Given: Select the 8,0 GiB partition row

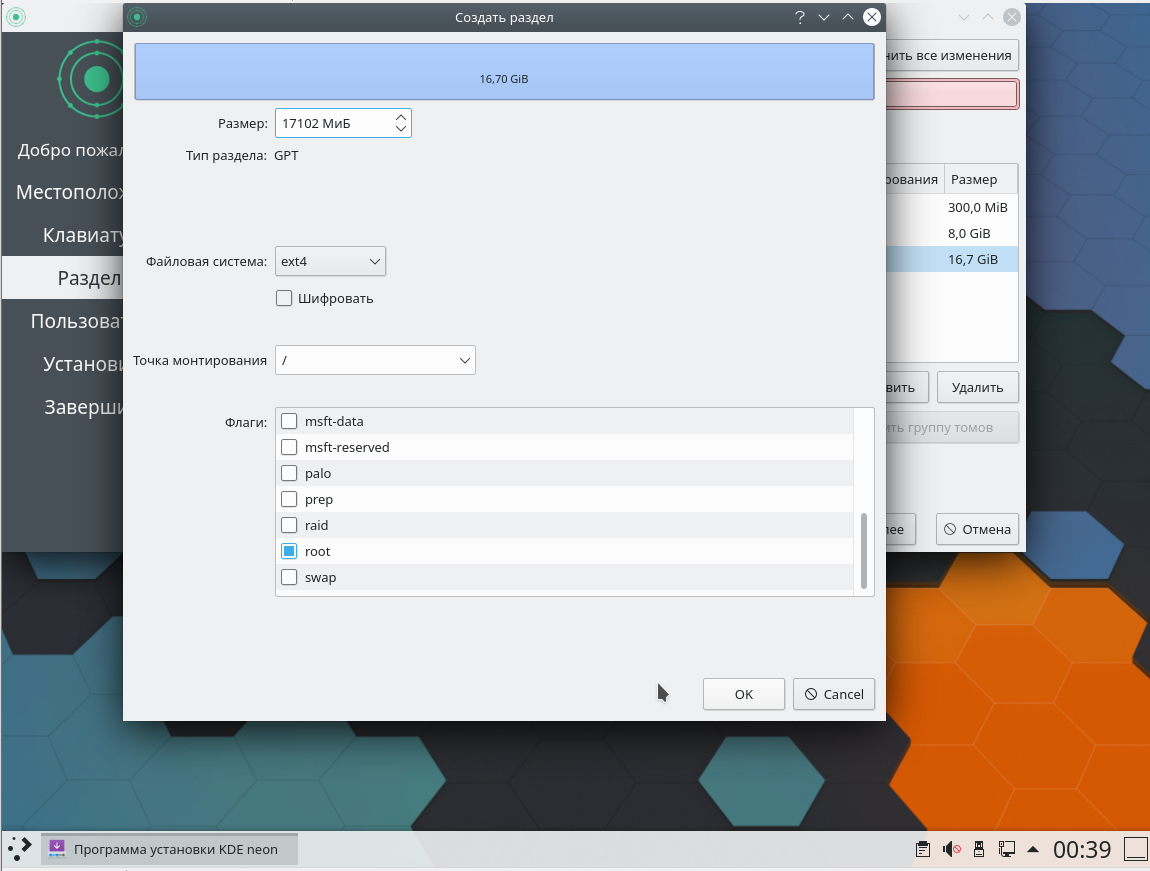Looking at the screenshot, I should click(952, 233).
